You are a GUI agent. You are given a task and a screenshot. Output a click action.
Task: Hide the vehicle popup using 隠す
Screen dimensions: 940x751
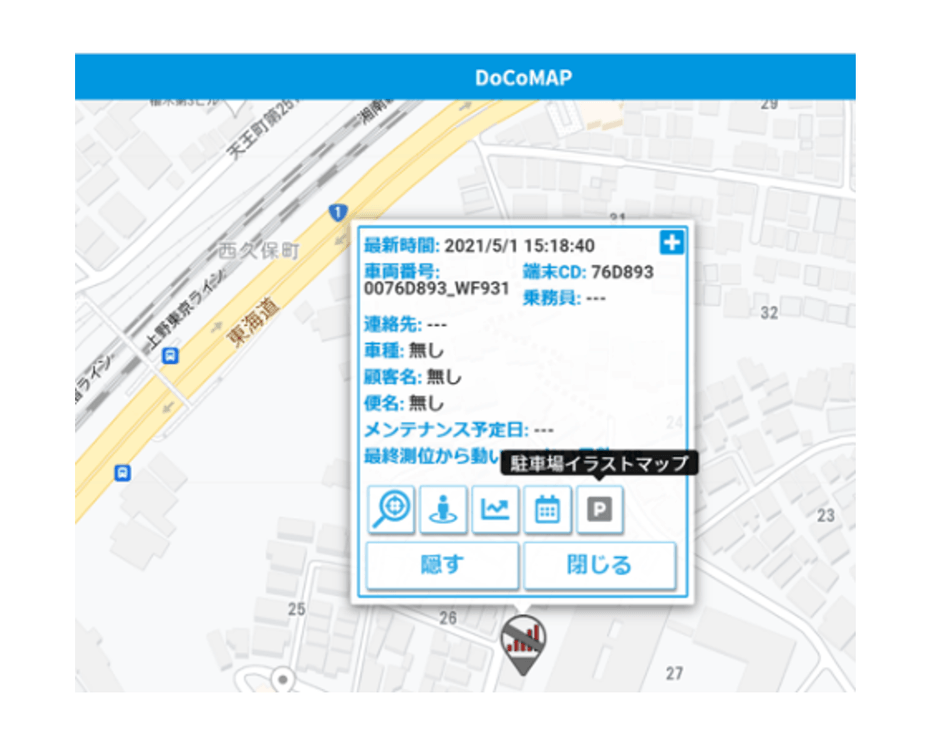click(440, 565)
